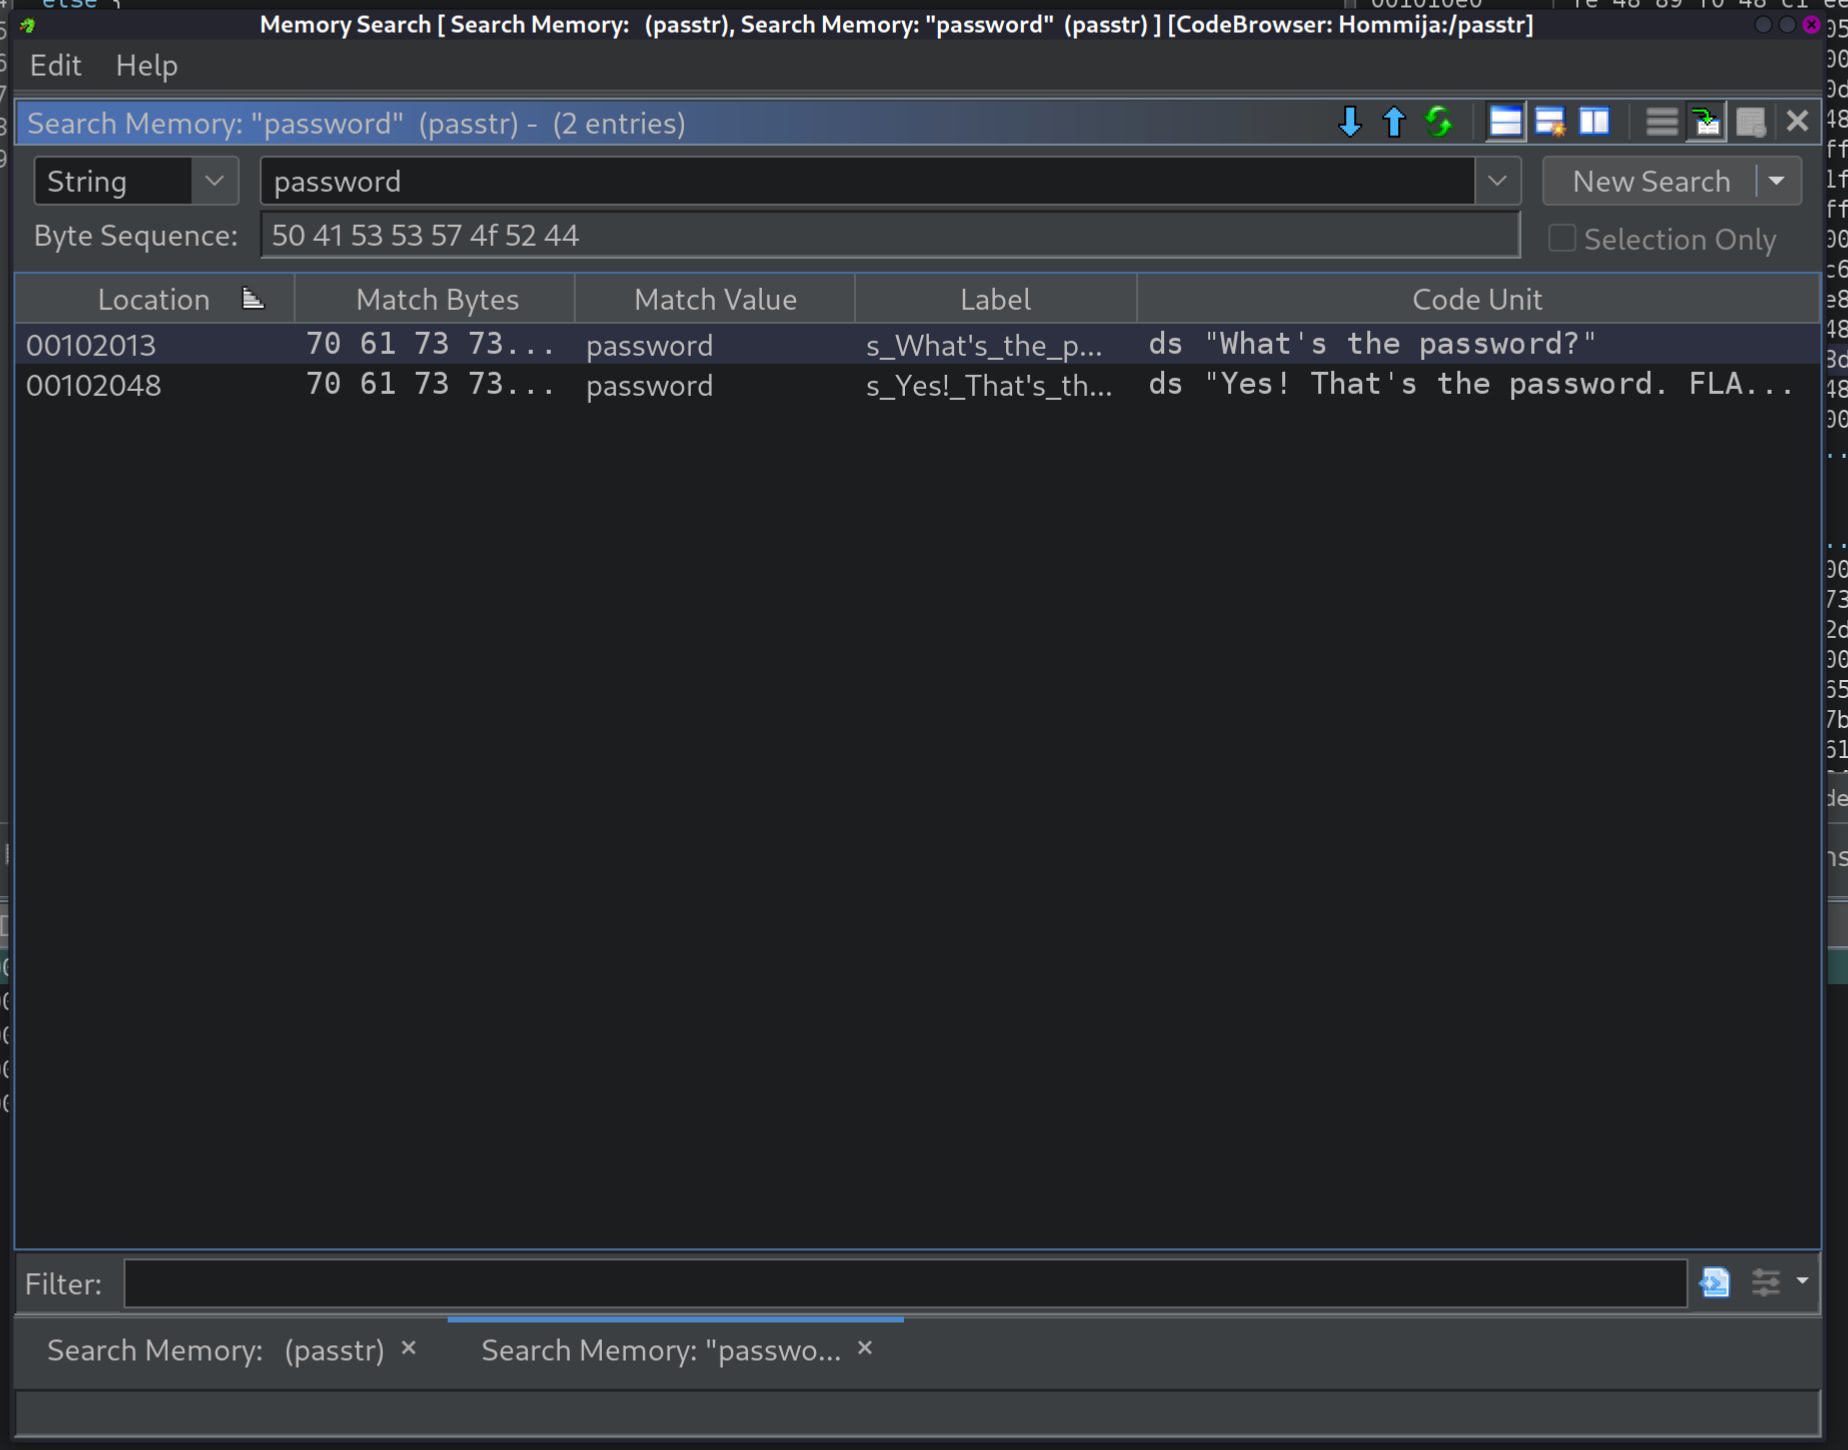Click the gray three-lines make selection icon
The width and height of the screenshot is (1848, 1450).
(x=1661, y=122)
